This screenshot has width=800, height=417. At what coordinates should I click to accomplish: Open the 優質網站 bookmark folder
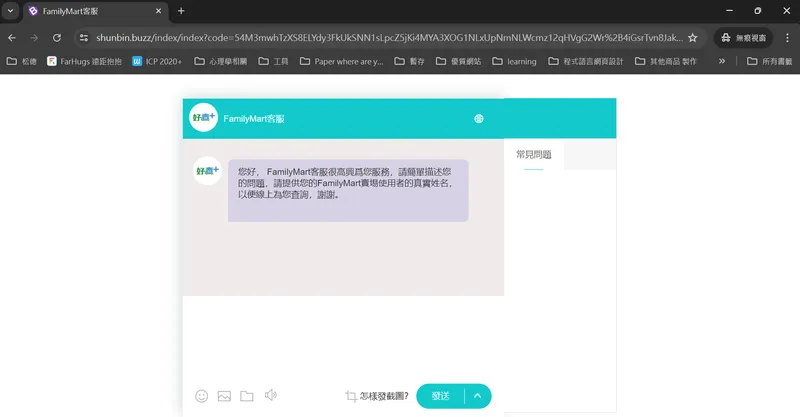click(x=458, y=61)
